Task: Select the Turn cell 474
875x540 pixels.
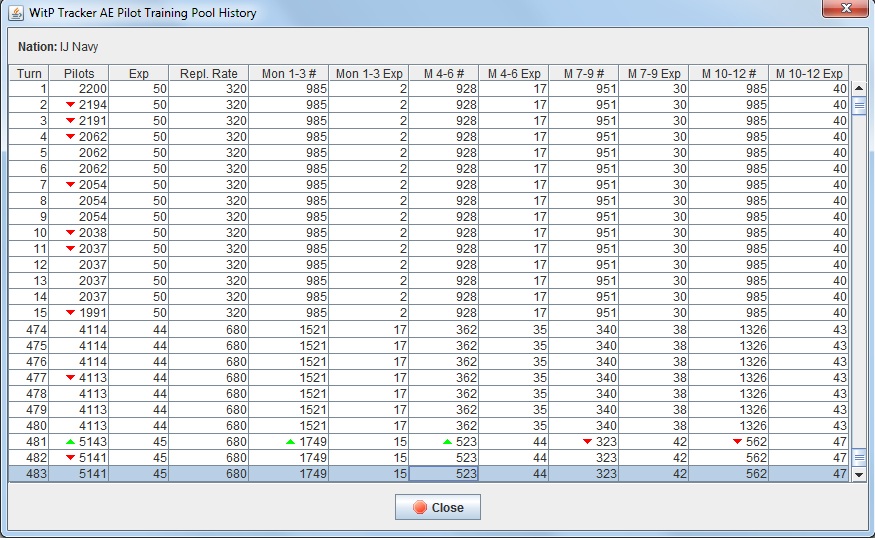Action: click(x=29, y=330)
